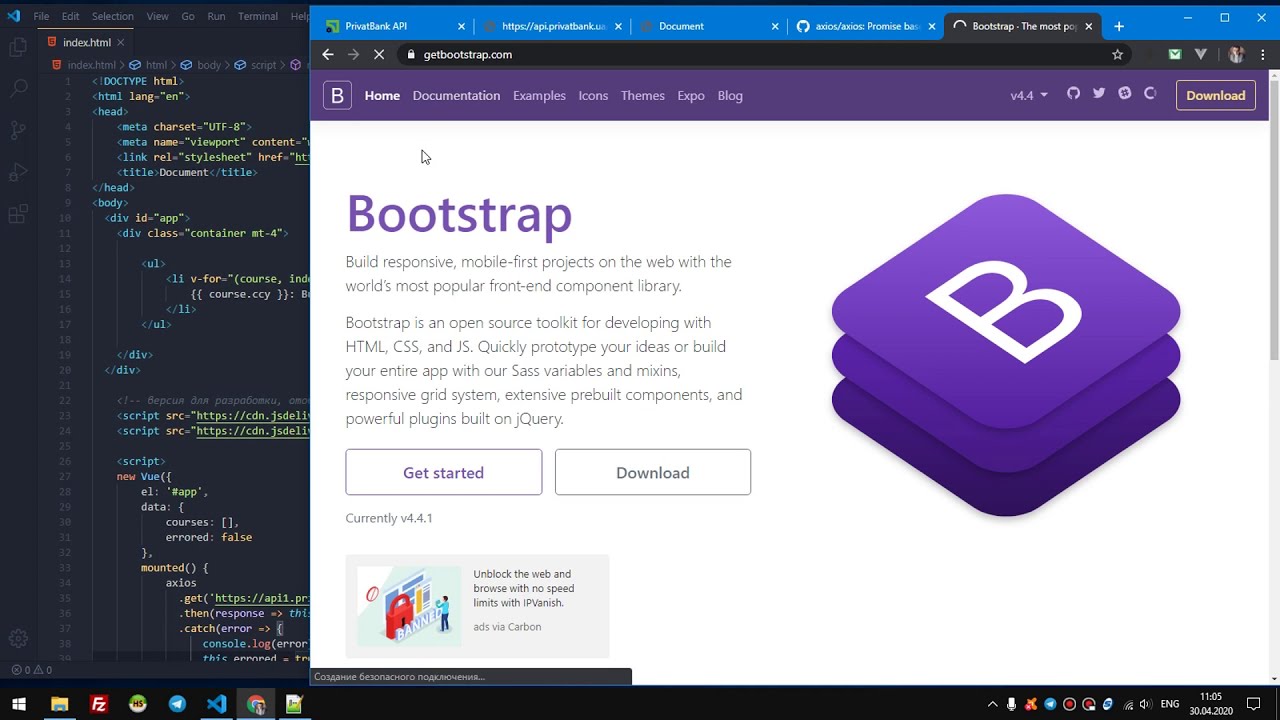The image size is (1280, 720).
Task: Open VS Code View menu
Action: [157, 16]
